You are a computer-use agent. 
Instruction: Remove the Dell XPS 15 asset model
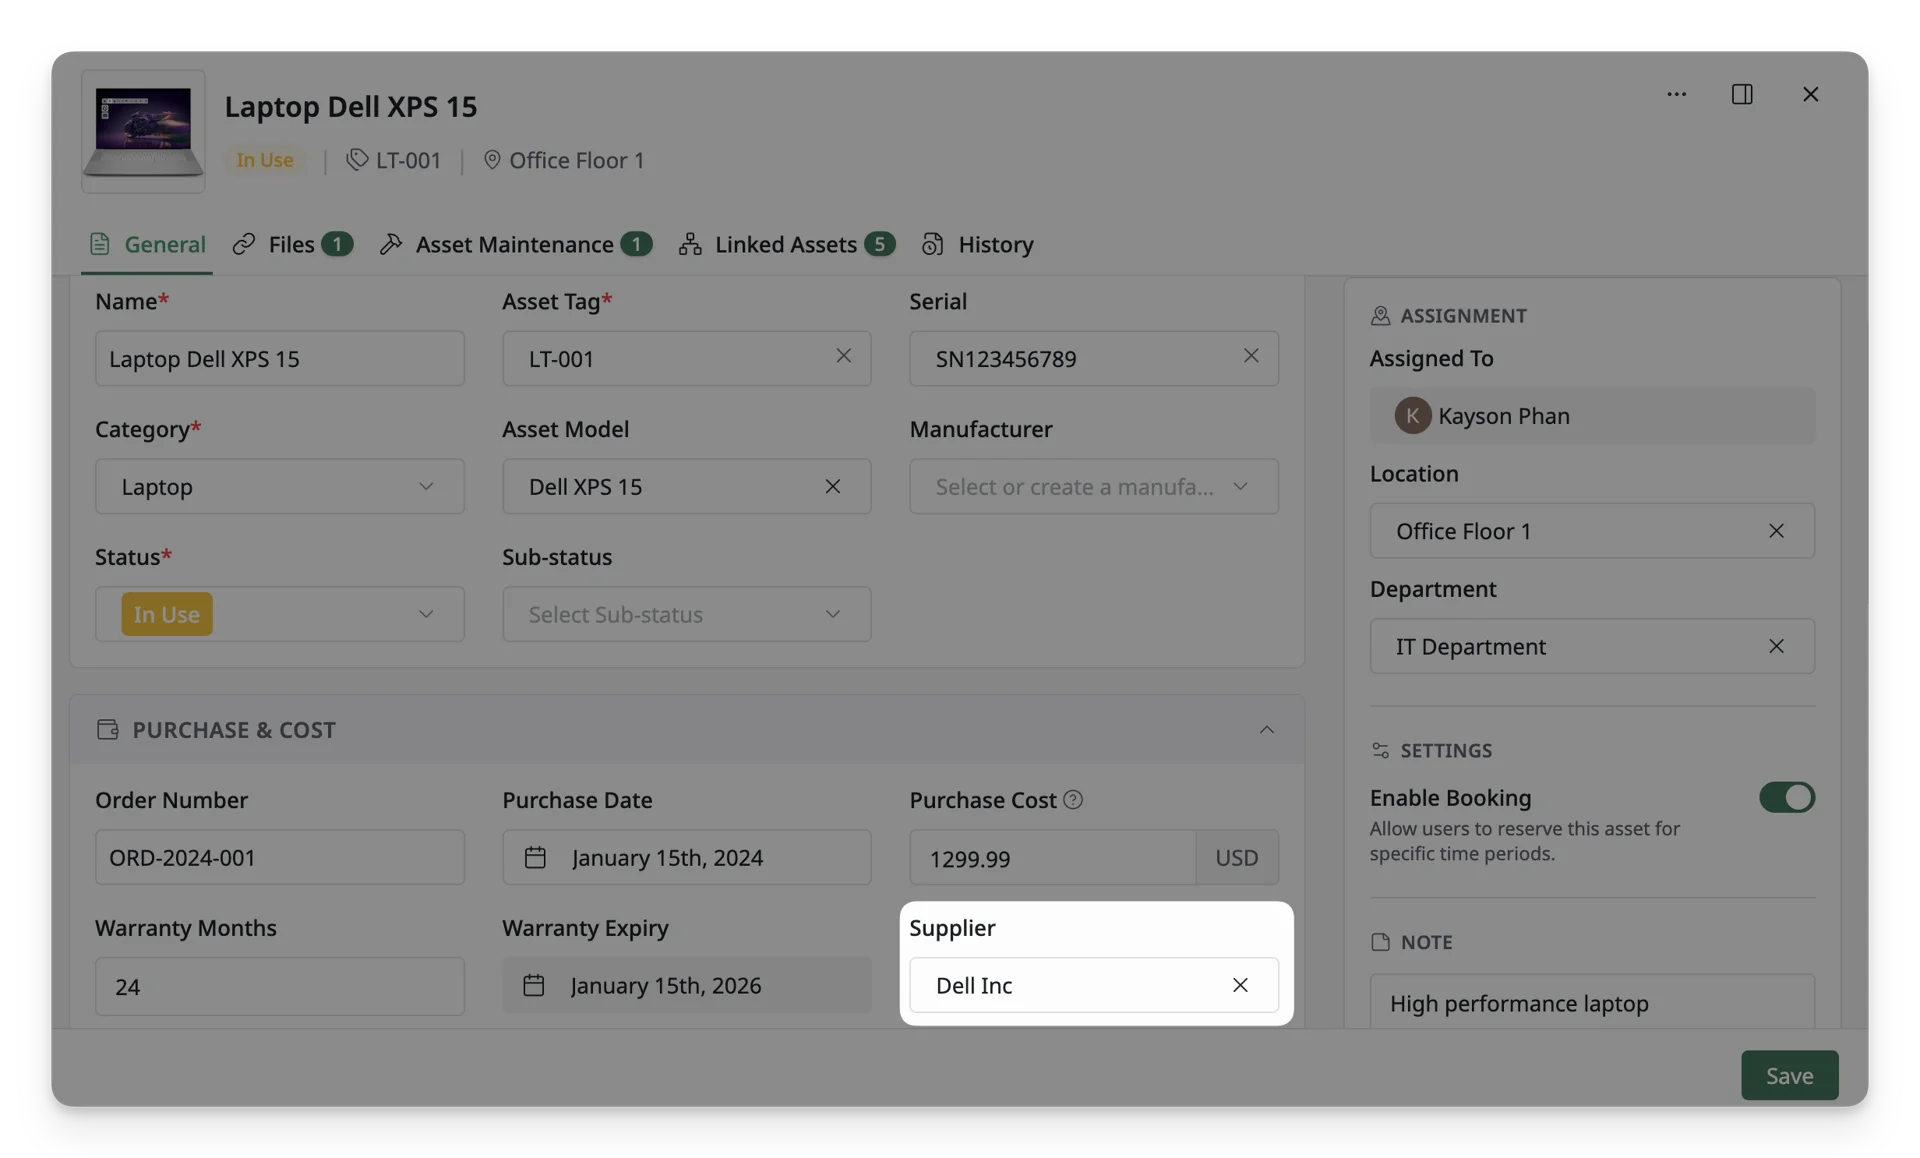point(832,486)
